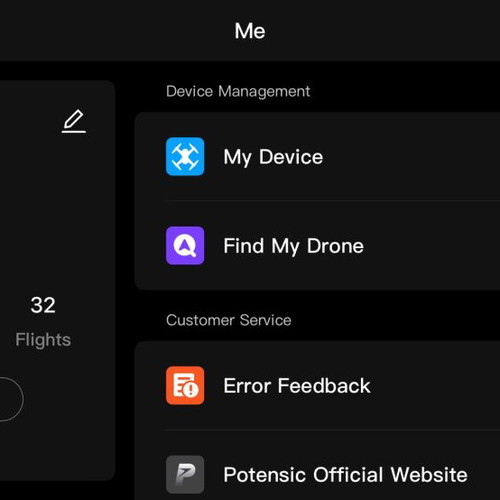Click the Customer Service section header
This screenshot has width=500, height=500.
tap(229, 320)
